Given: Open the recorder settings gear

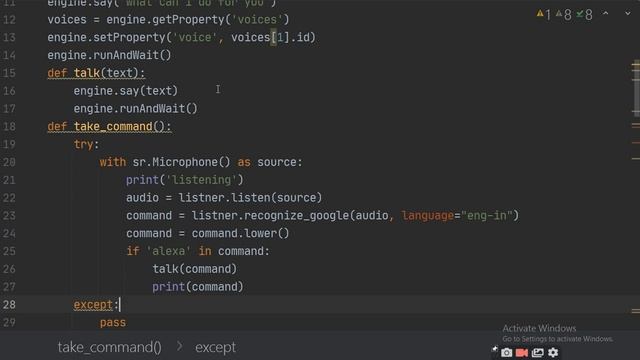Looking at the screenshot, I should (x=553, y=353).
